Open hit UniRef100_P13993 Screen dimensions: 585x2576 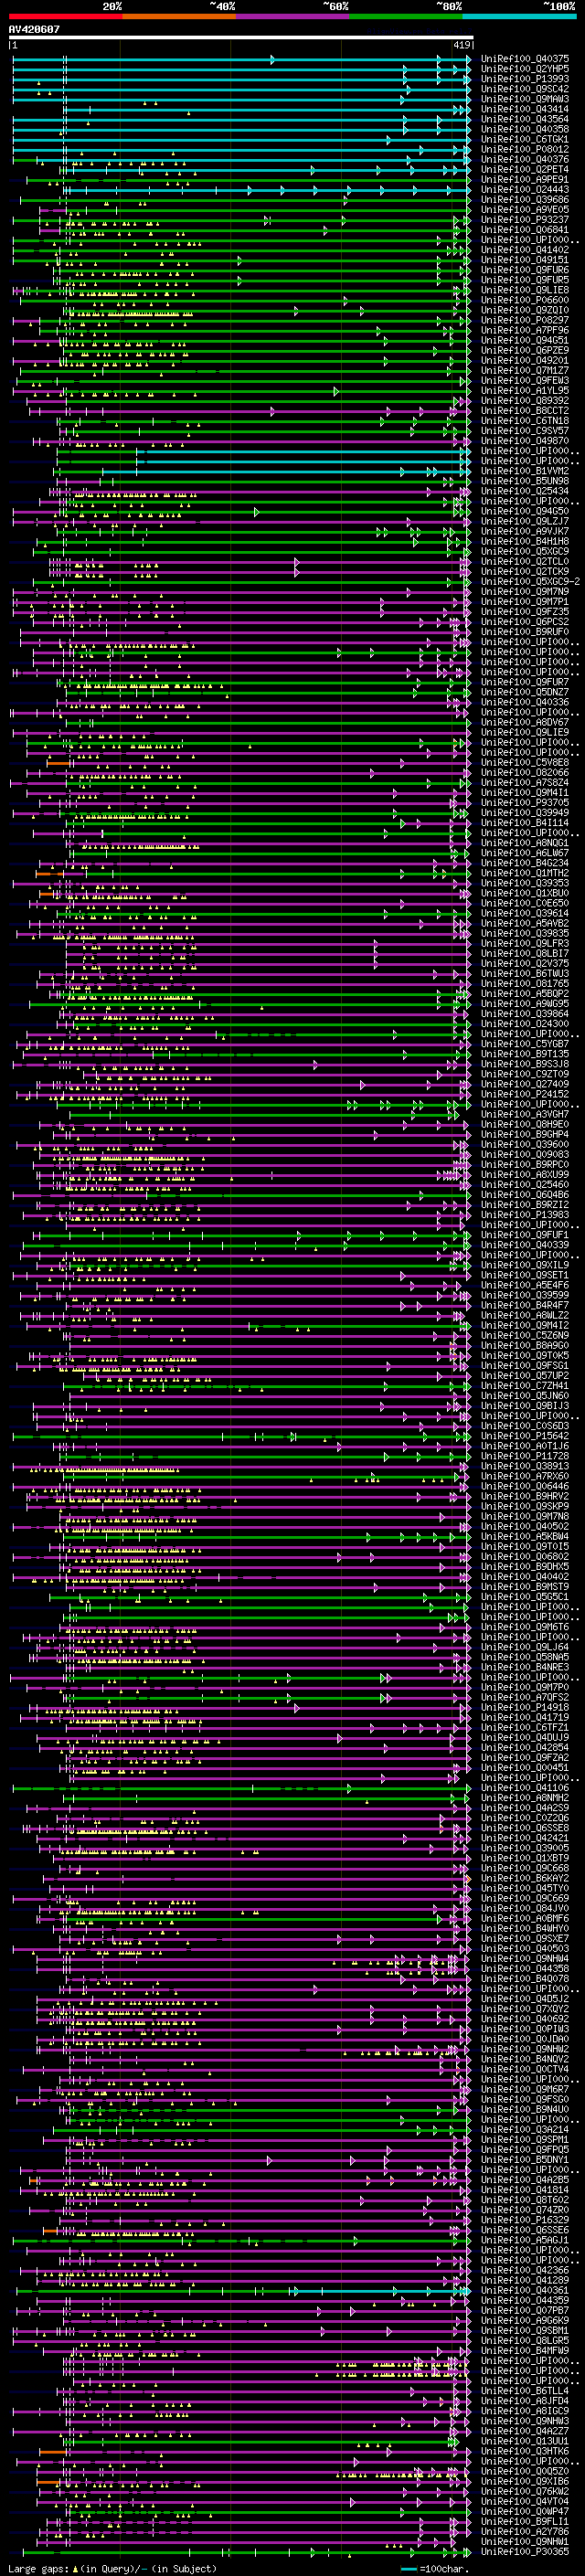[x=525, y=79]
